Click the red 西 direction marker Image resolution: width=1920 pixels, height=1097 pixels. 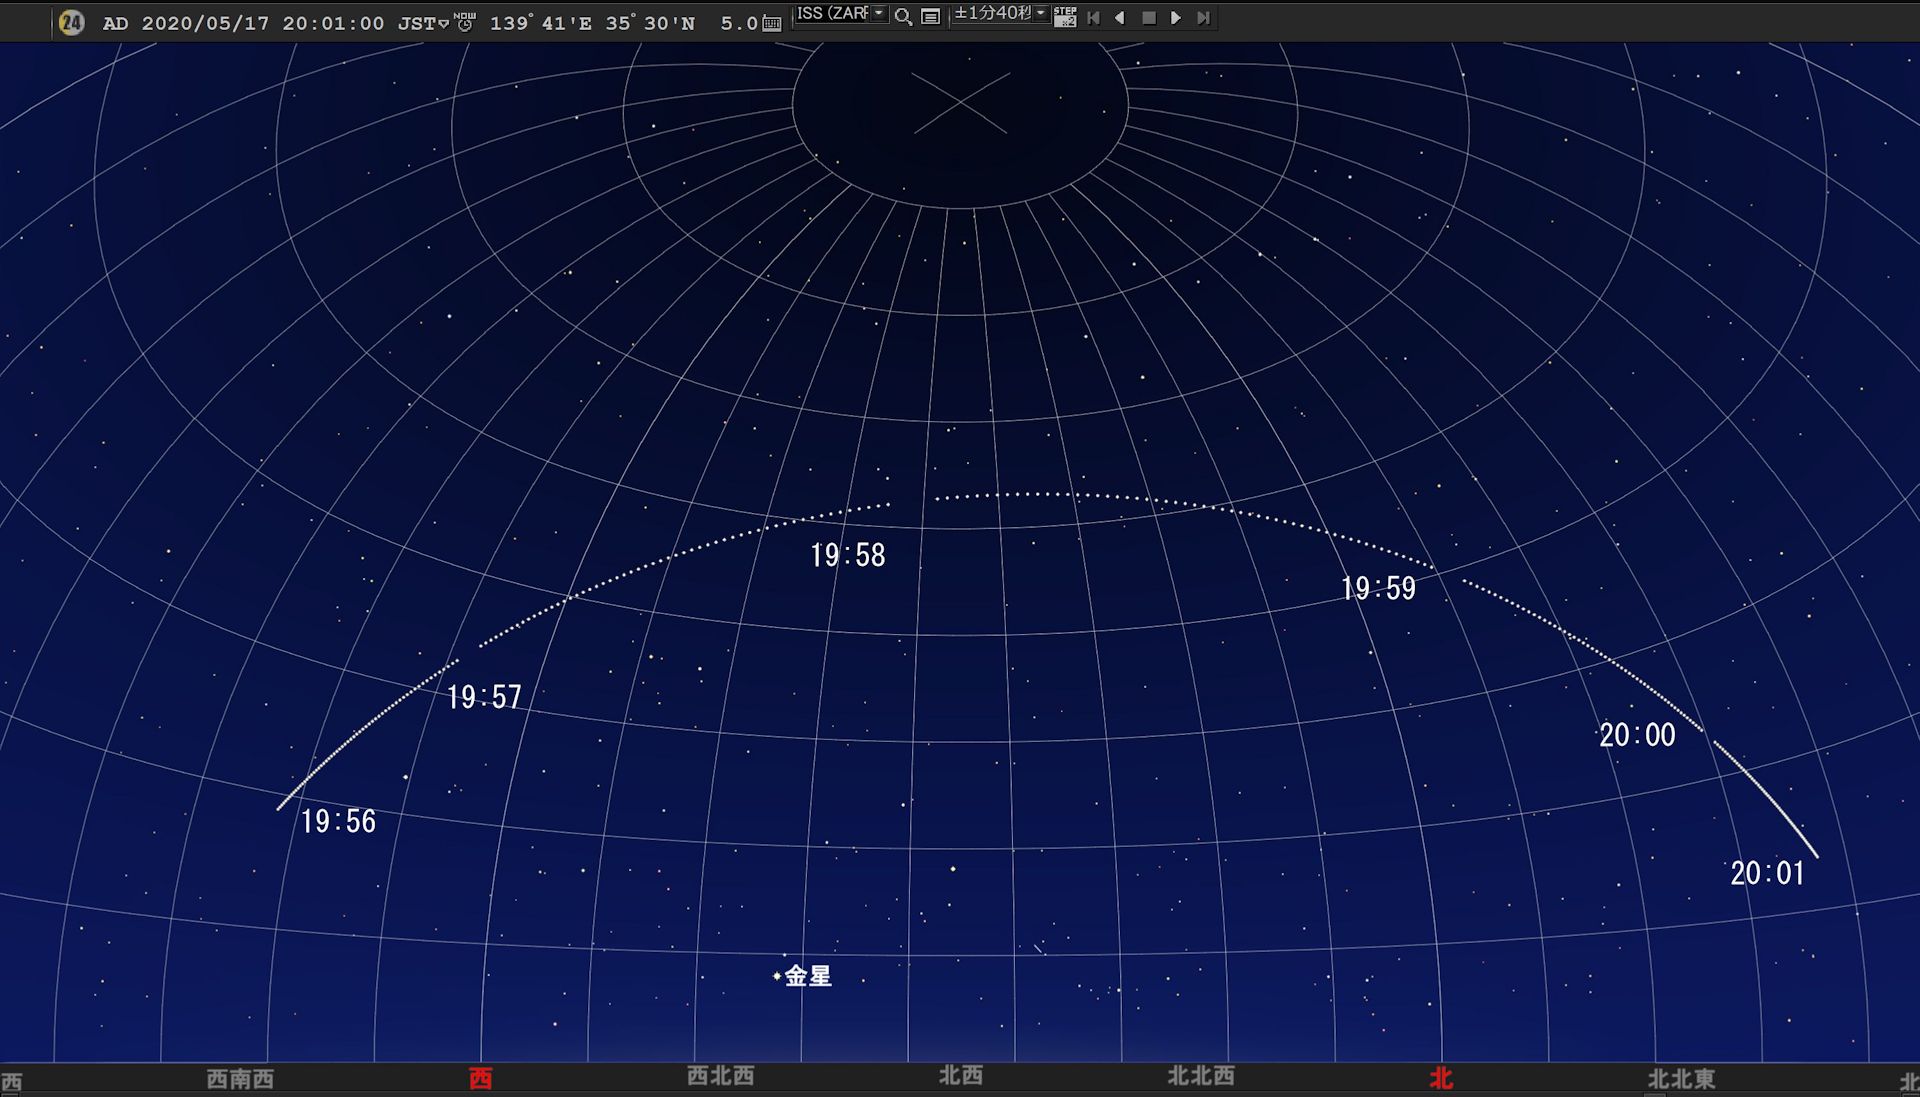pos(481,1079)
